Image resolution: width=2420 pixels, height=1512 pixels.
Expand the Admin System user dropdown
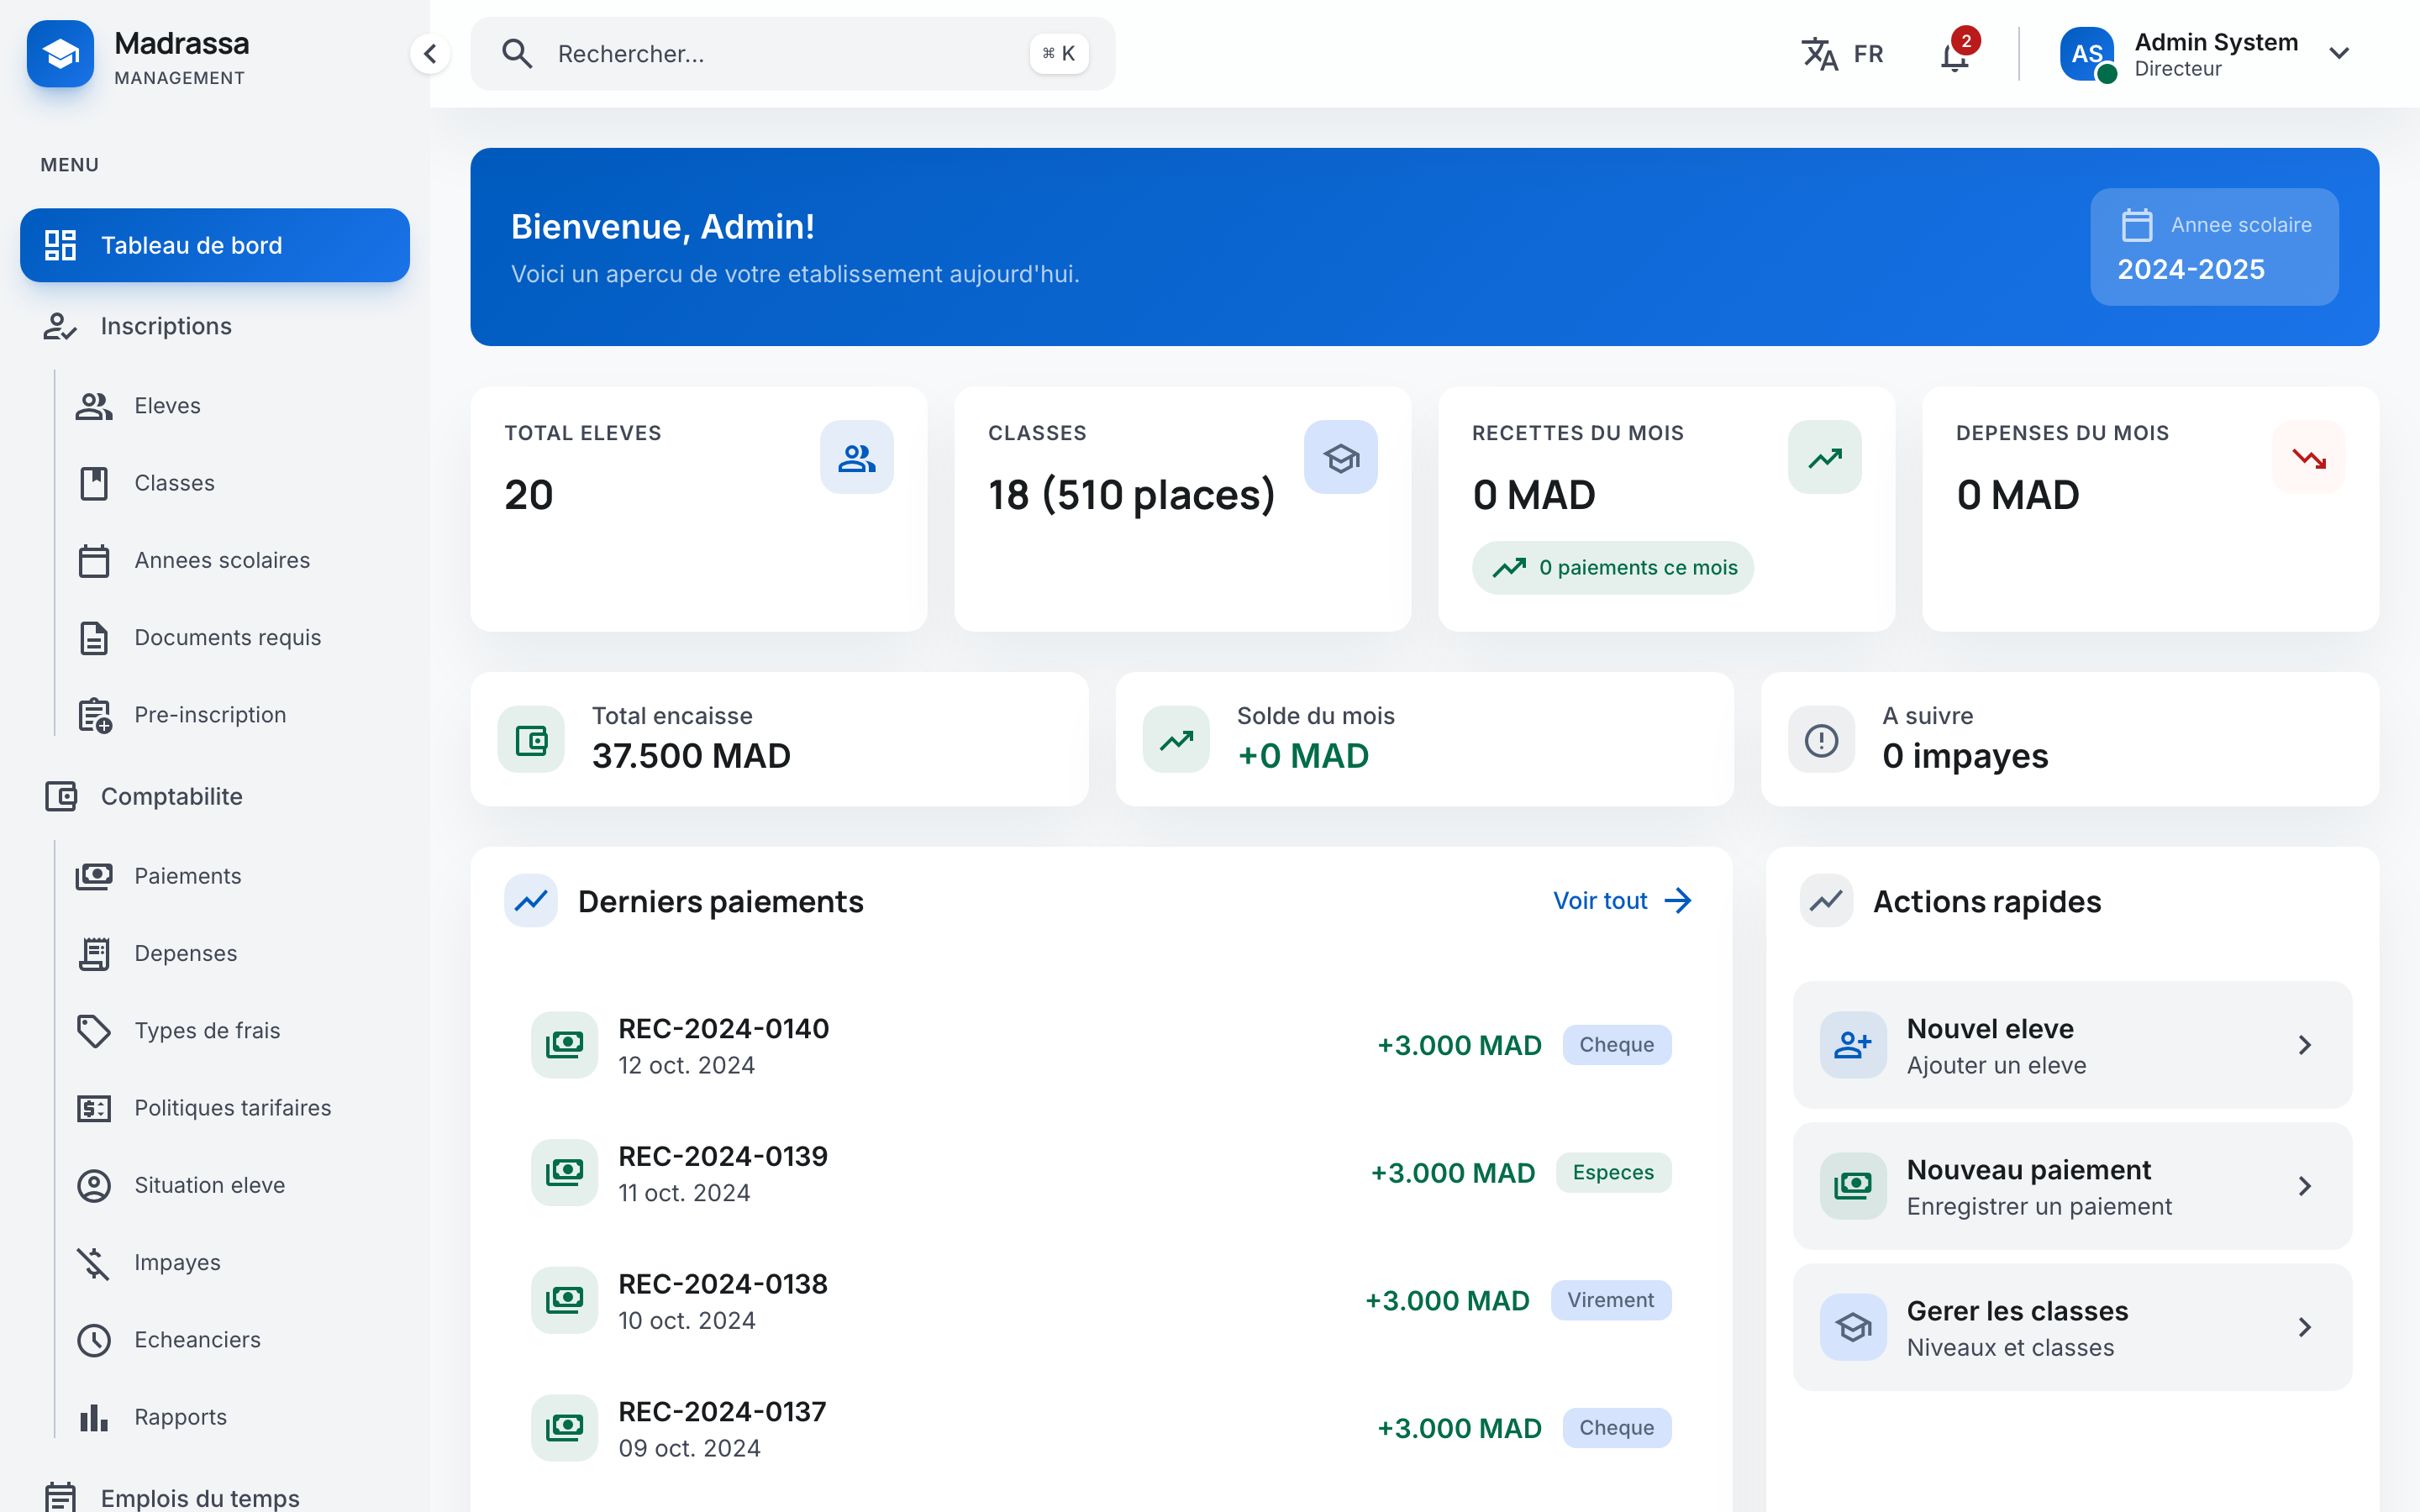coord(2338,54)
